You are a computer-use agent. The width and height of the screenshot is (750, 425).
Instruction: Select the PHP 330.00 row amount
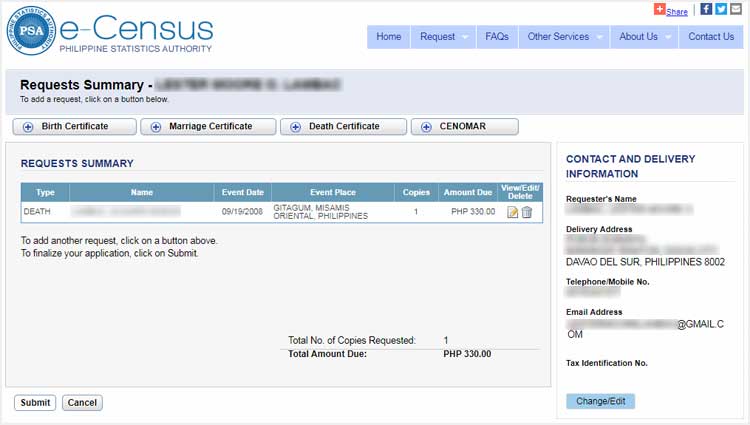[473, 211]
